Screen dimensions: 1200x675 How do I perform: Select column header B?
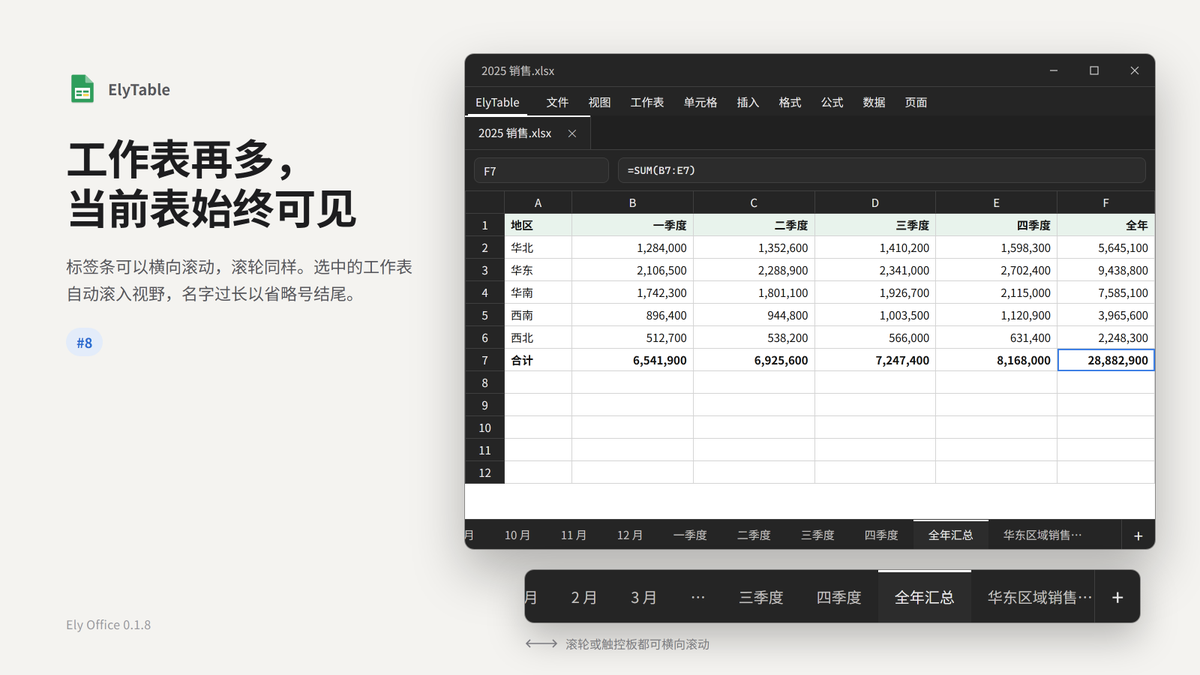633,203
